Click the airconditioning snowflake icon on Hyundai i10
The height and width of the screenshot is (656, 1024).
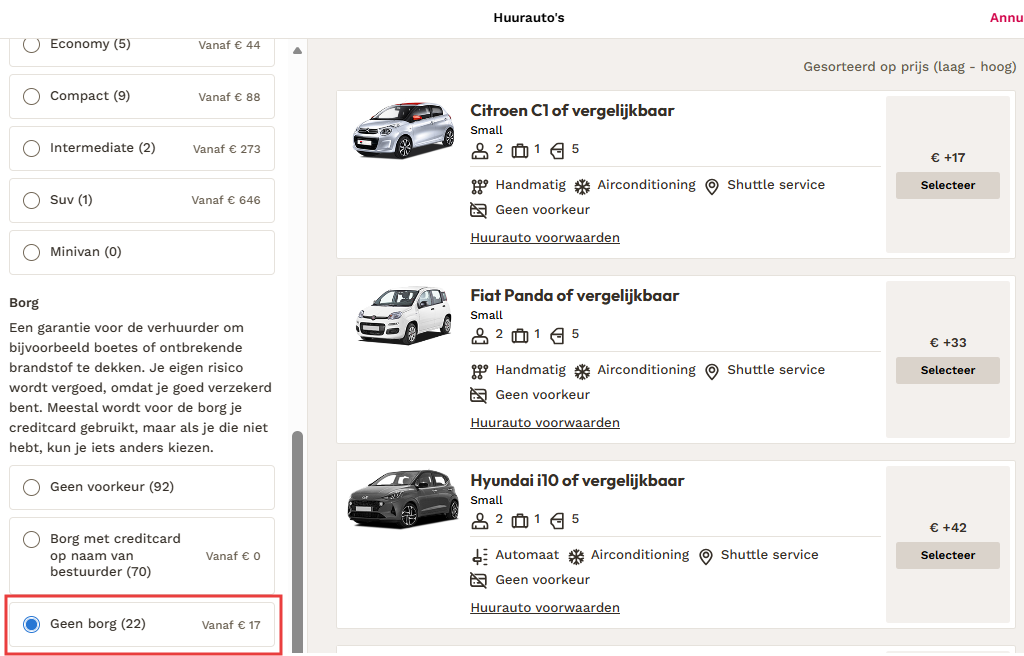[575, 557]
